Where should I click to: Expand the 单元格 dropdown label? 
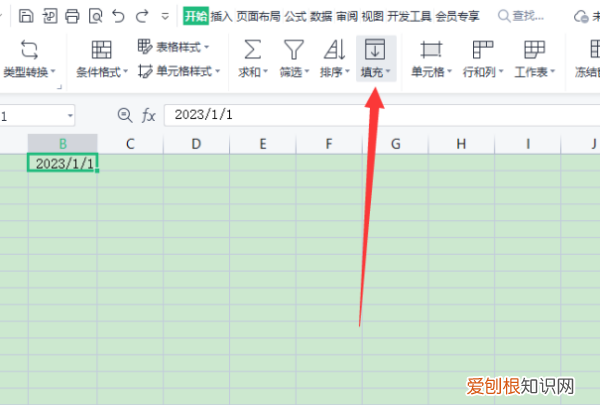click(x=432, y=72)
